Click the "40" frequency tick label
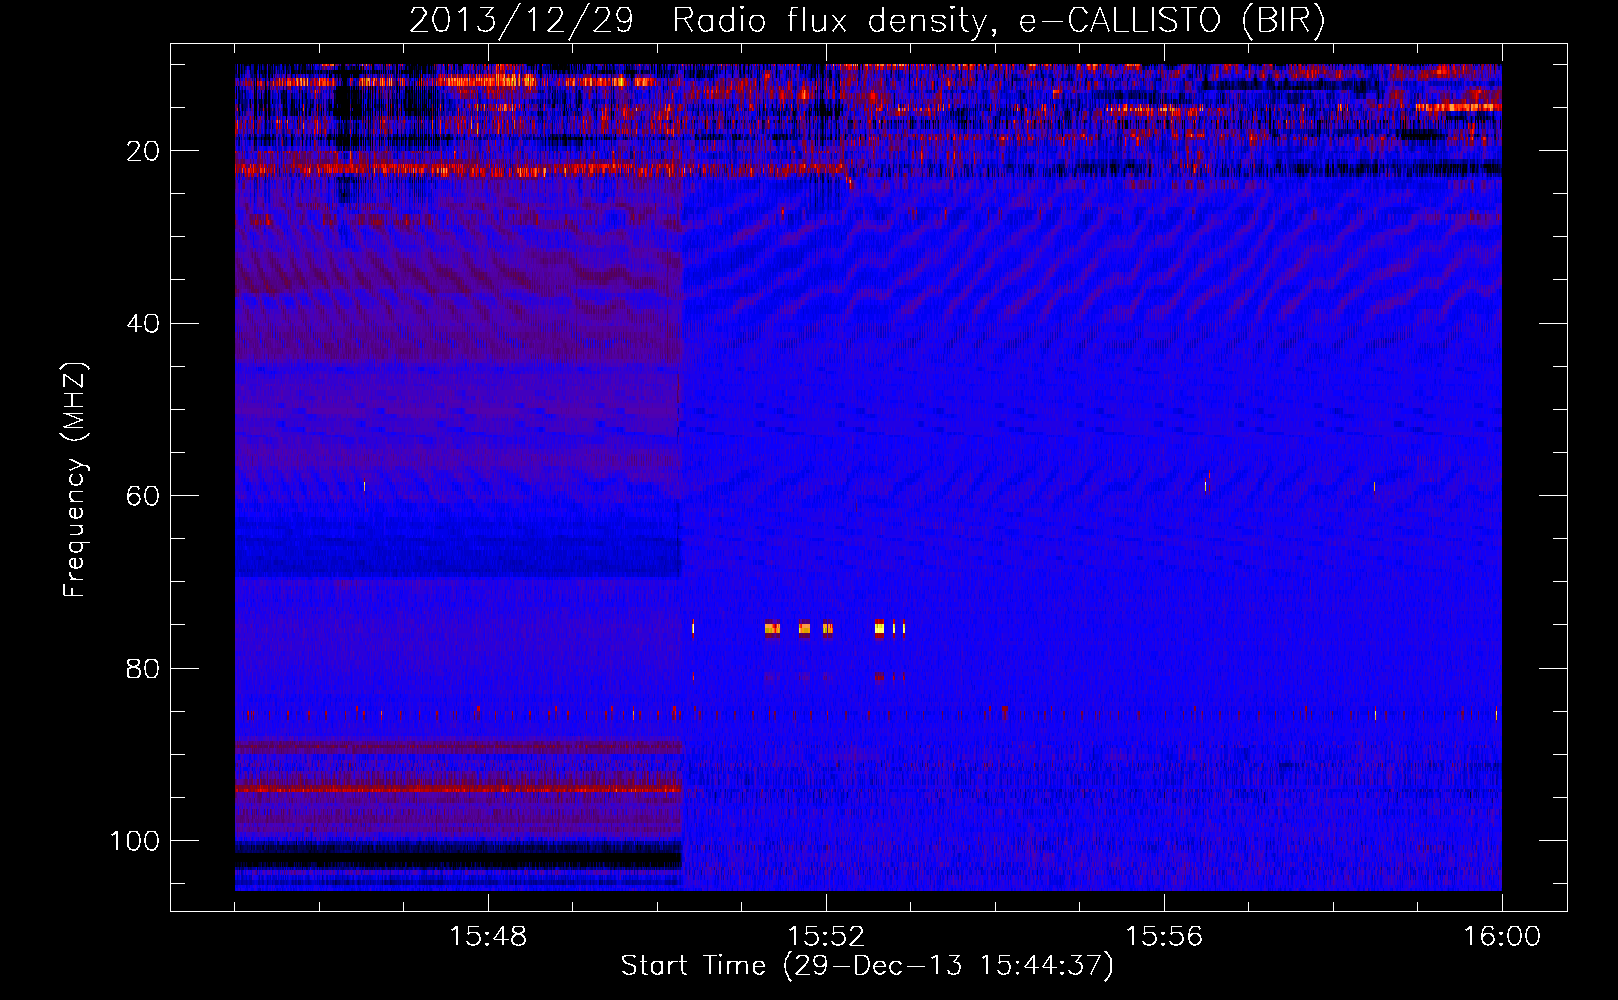 143,324
